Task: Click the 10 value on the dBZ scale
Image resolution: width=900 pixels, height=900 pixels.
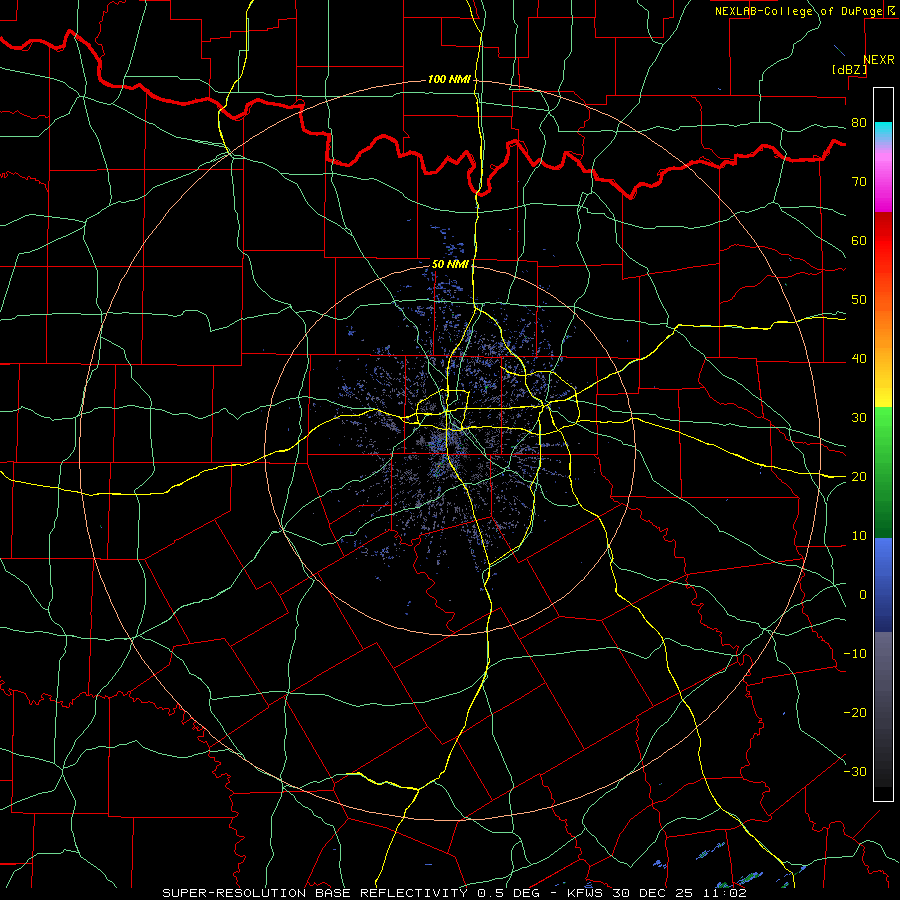Action: click(x=859, y=536)
